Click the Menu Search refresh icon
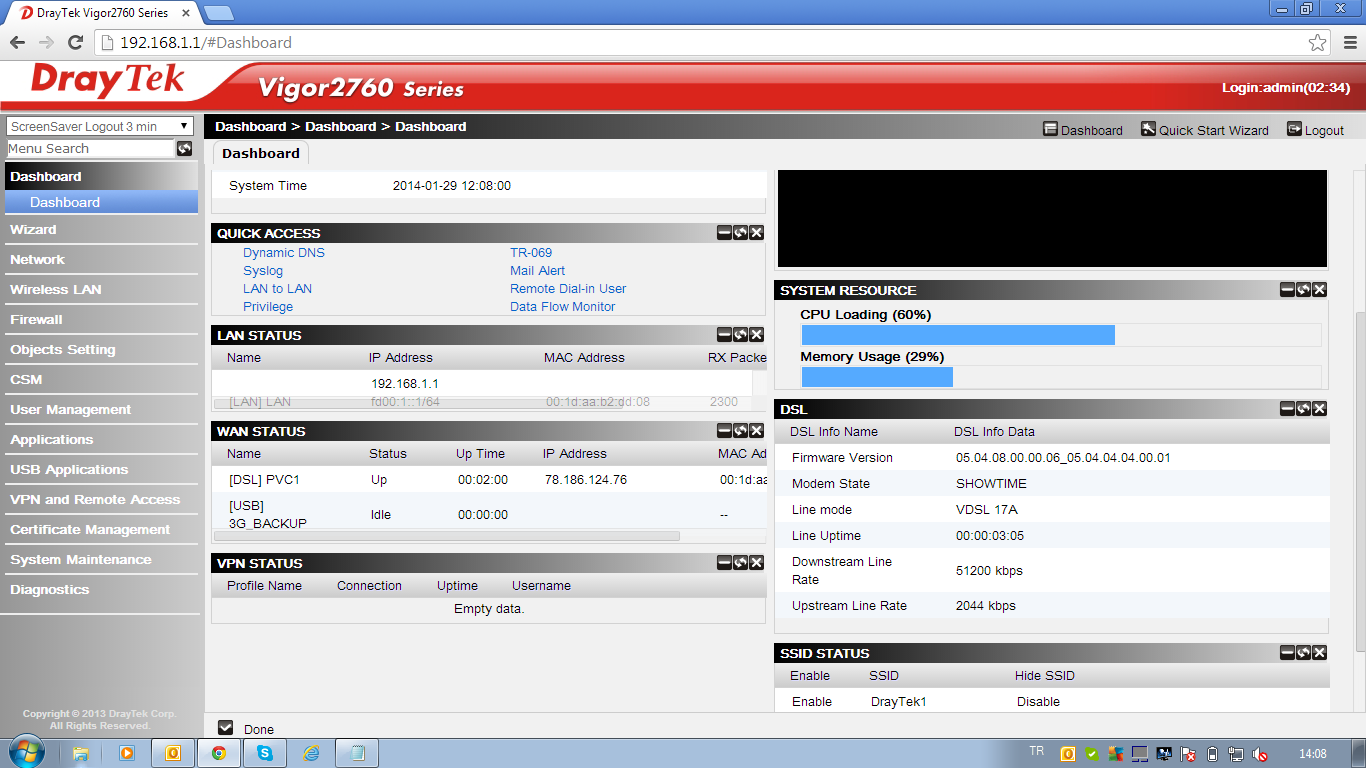Image resolution: width=1366 pixels, height=768 pixels. [x=184, y=149]
